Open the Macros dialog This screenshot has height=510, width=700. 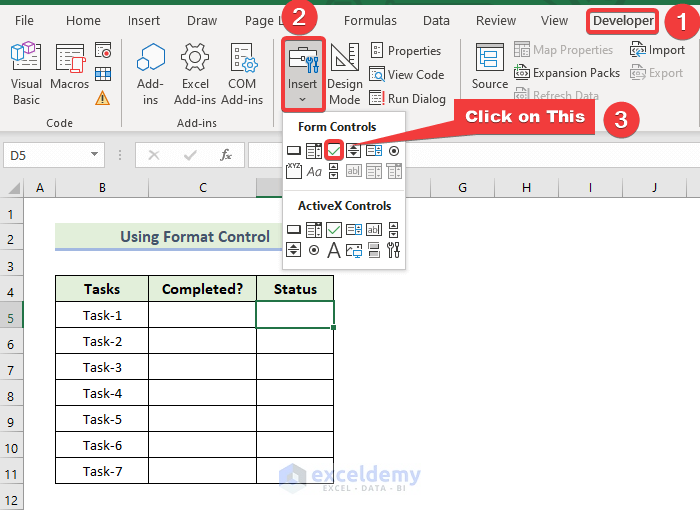[x=70, y=66]
